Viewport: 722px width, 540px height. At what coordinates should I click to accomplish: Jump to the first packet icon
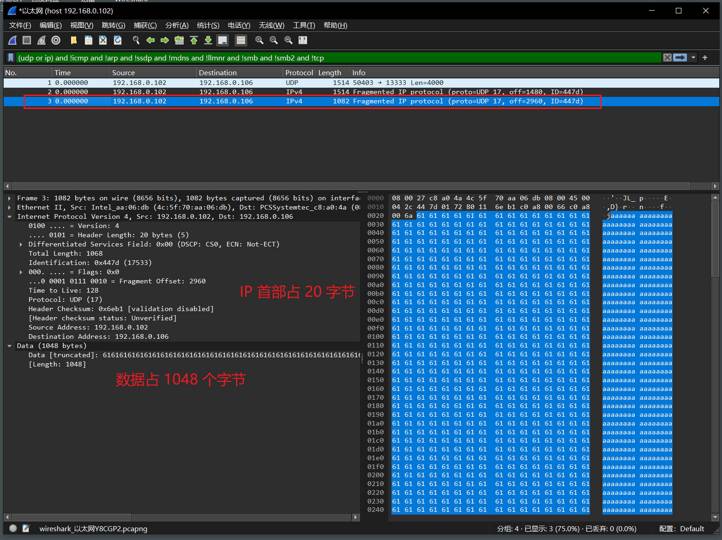[194, 41]
